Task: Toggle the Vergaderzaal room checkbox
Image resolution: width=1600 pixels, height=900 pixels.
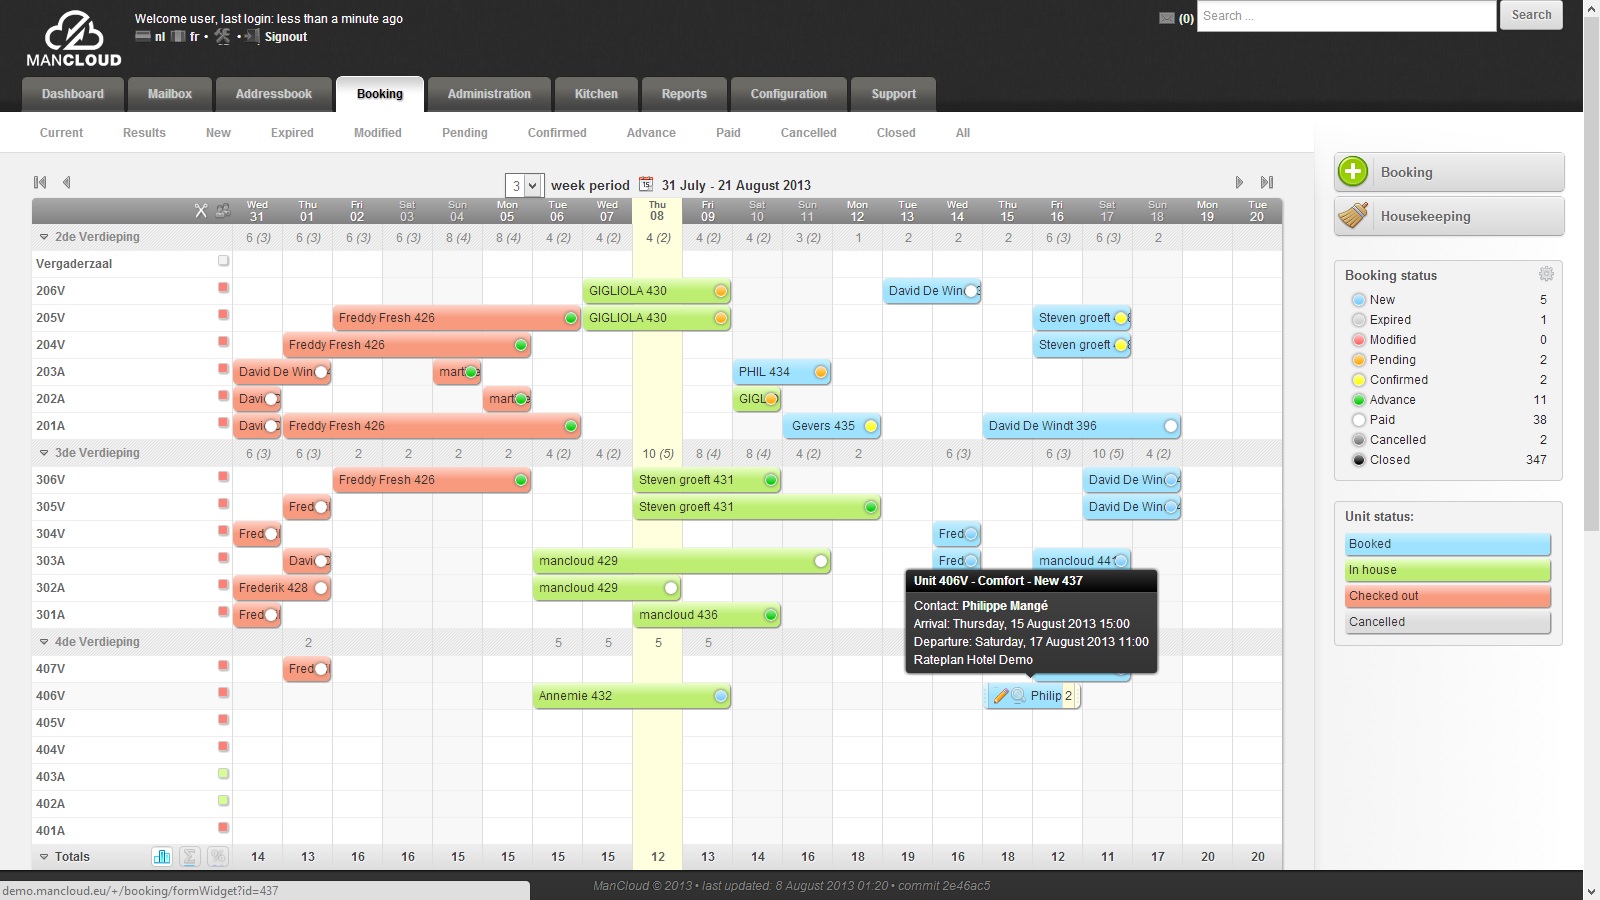Action: (x=224, y=261)
